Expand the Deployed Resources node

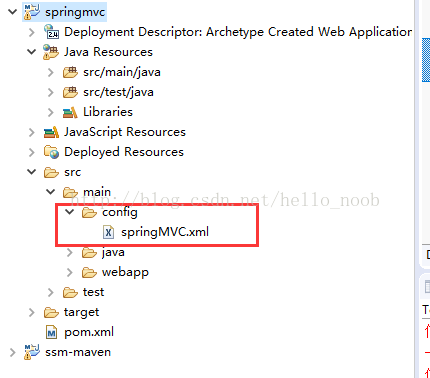pyautogui.click(x=32, y=152)
